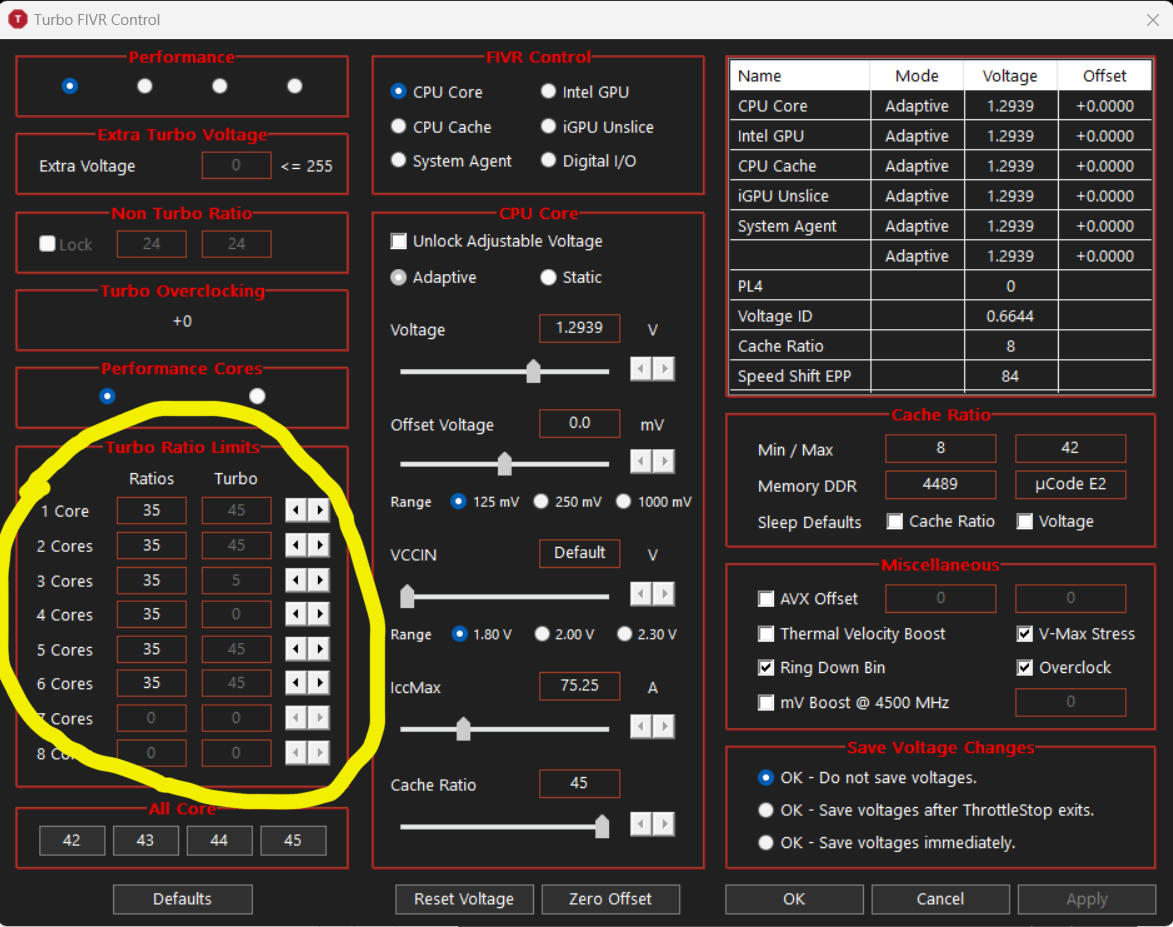Click the Zero Offset button

610,899
